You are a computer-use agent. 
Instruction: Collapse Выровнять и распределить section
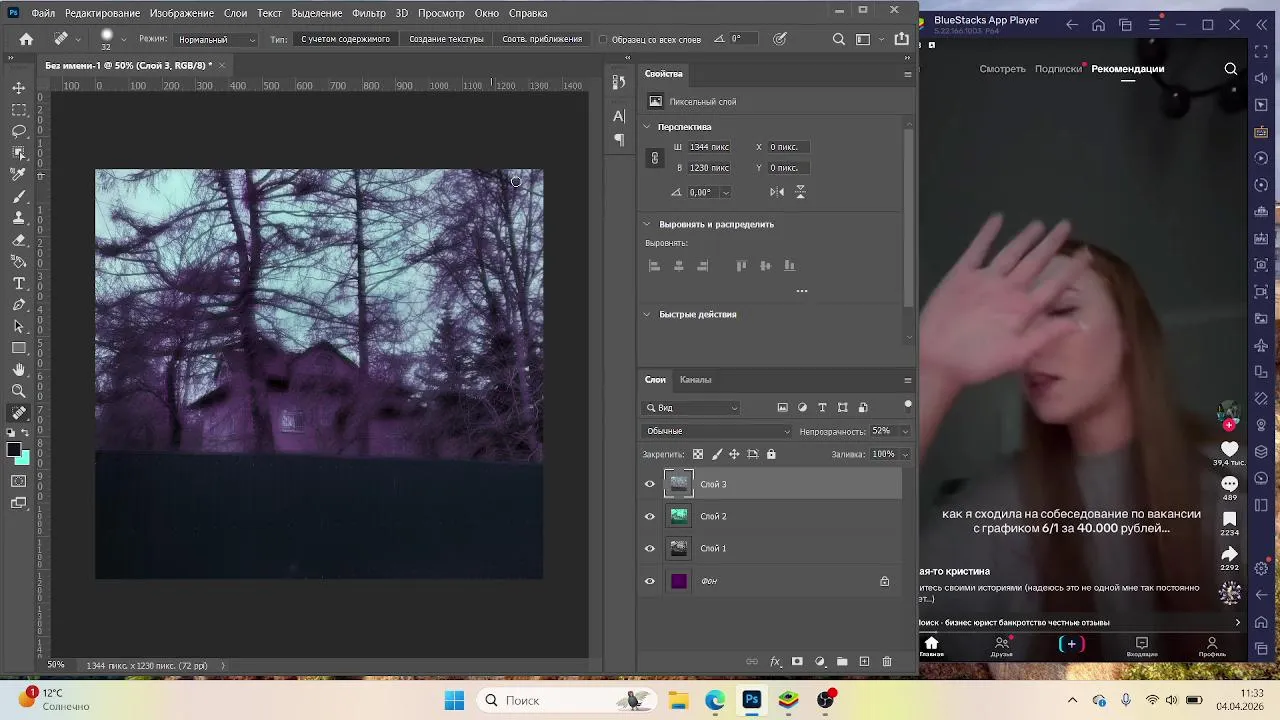point(647,224)
